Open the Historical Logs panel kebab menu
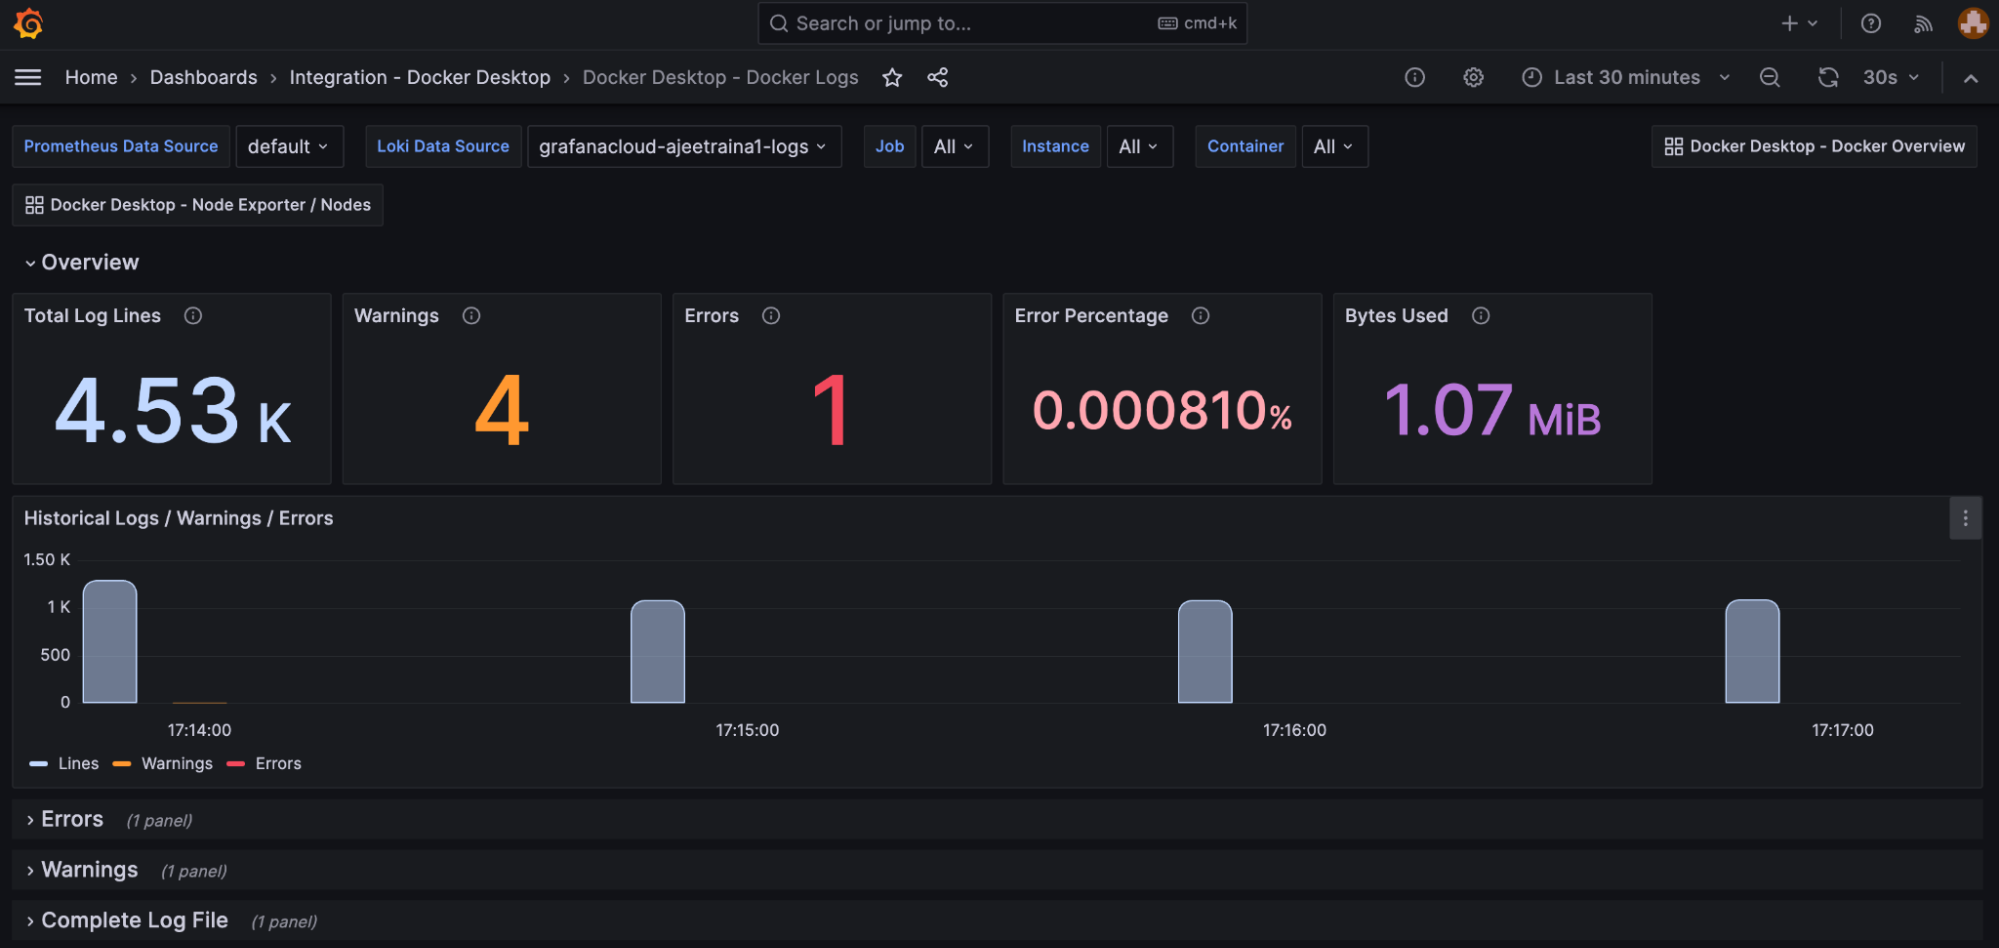The width and height of the screenshot is (1999, 948). tap(1965, 518)
